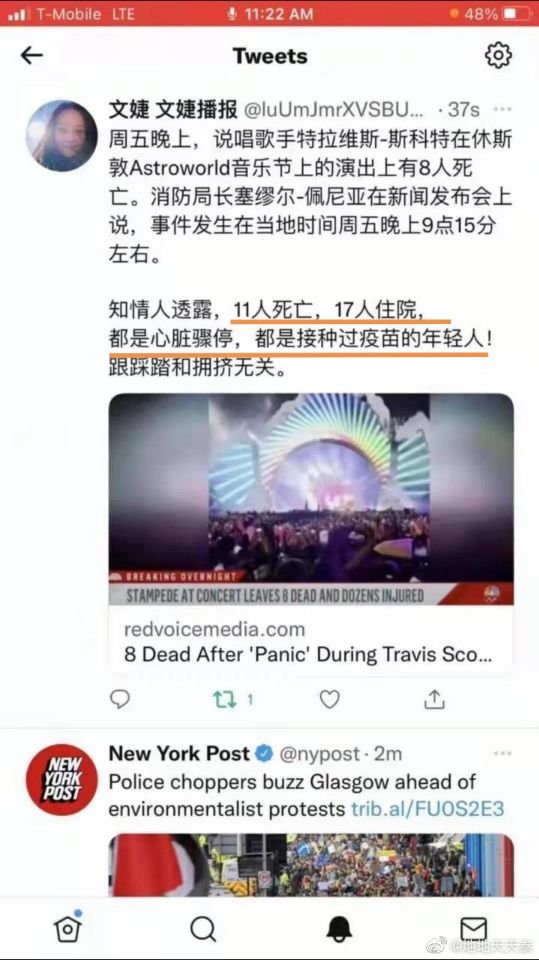Image resolution: width=539 pixels, height=960 pixels.
Task: Open the Notifications bell tab
Action: [339, 929]
